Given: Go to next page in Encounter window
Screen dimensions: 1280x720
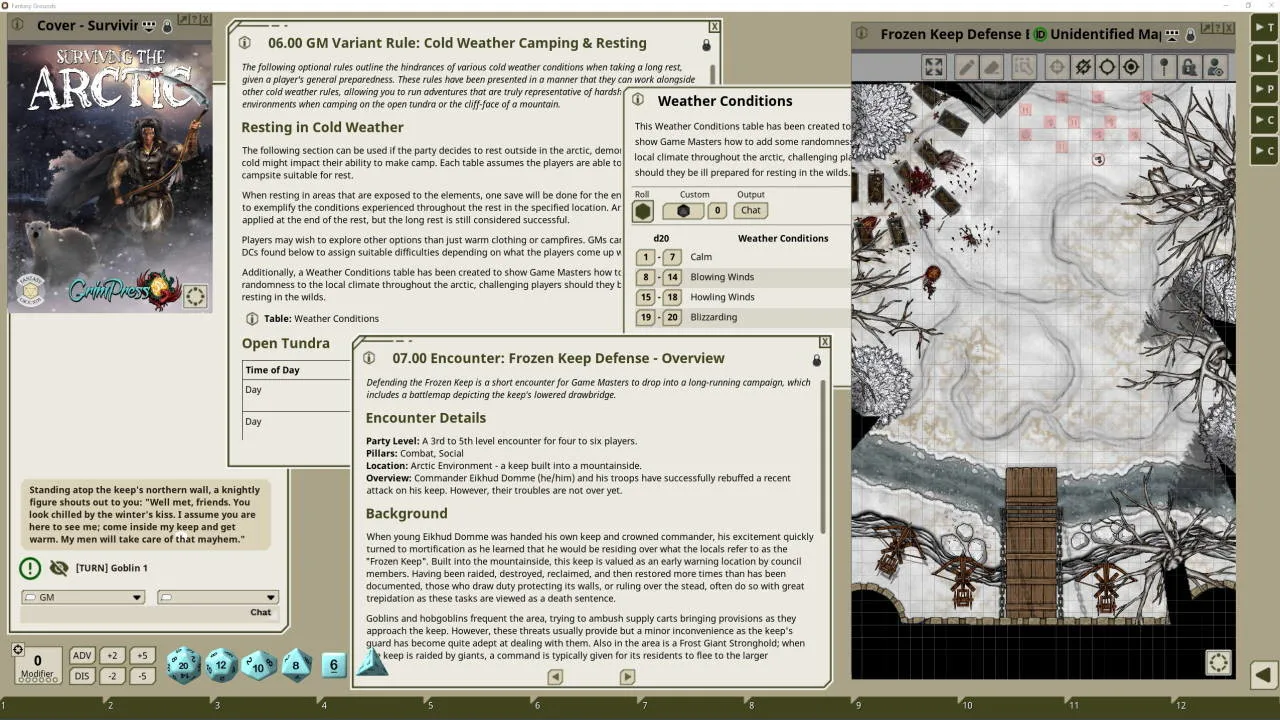Looking at the screenshot, I should coord(627,677).
